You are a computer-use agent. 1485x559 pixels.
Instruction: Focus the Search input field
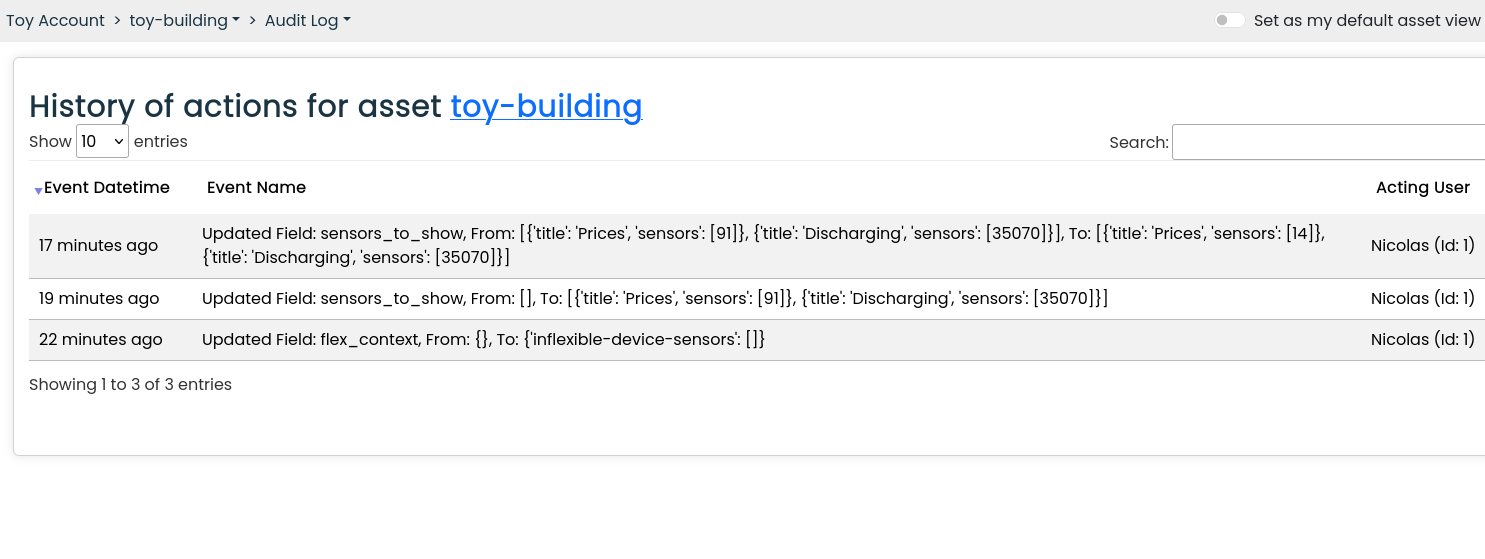[x=1328, y=142]
